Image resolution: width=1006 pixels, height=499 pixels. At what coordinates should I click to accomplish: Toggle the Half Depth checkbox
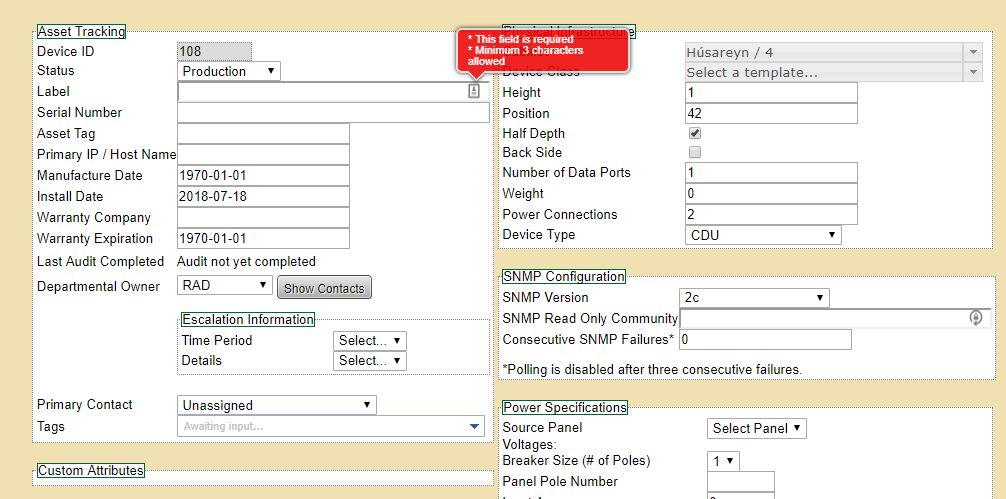coord(694,133)
